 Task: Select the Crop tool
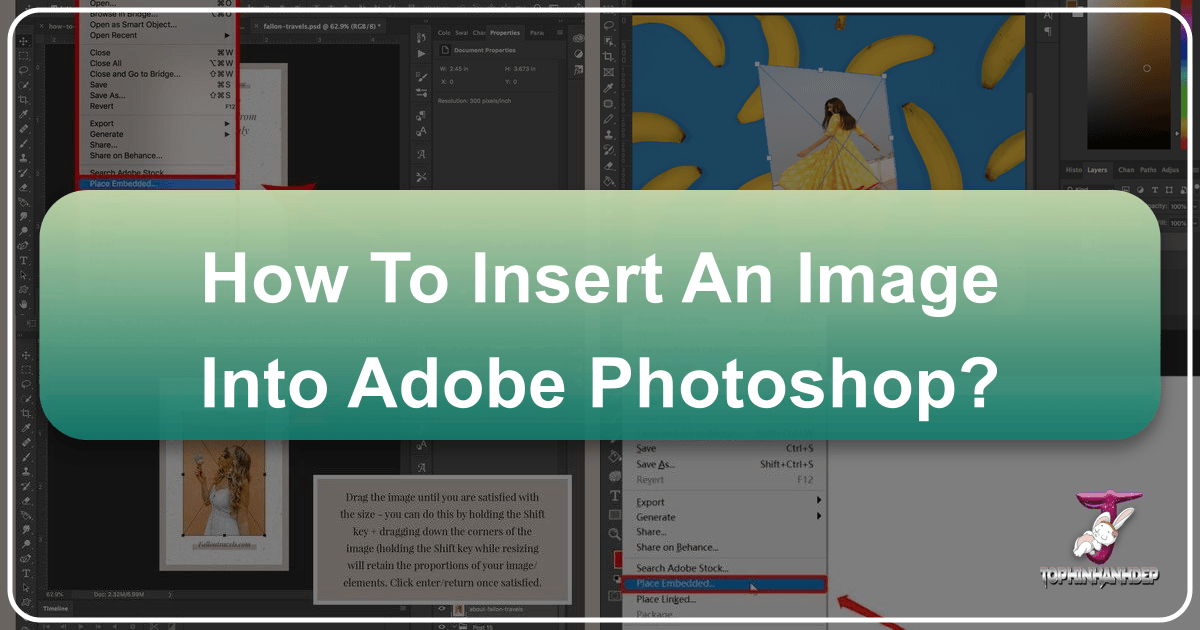point(23,99)
